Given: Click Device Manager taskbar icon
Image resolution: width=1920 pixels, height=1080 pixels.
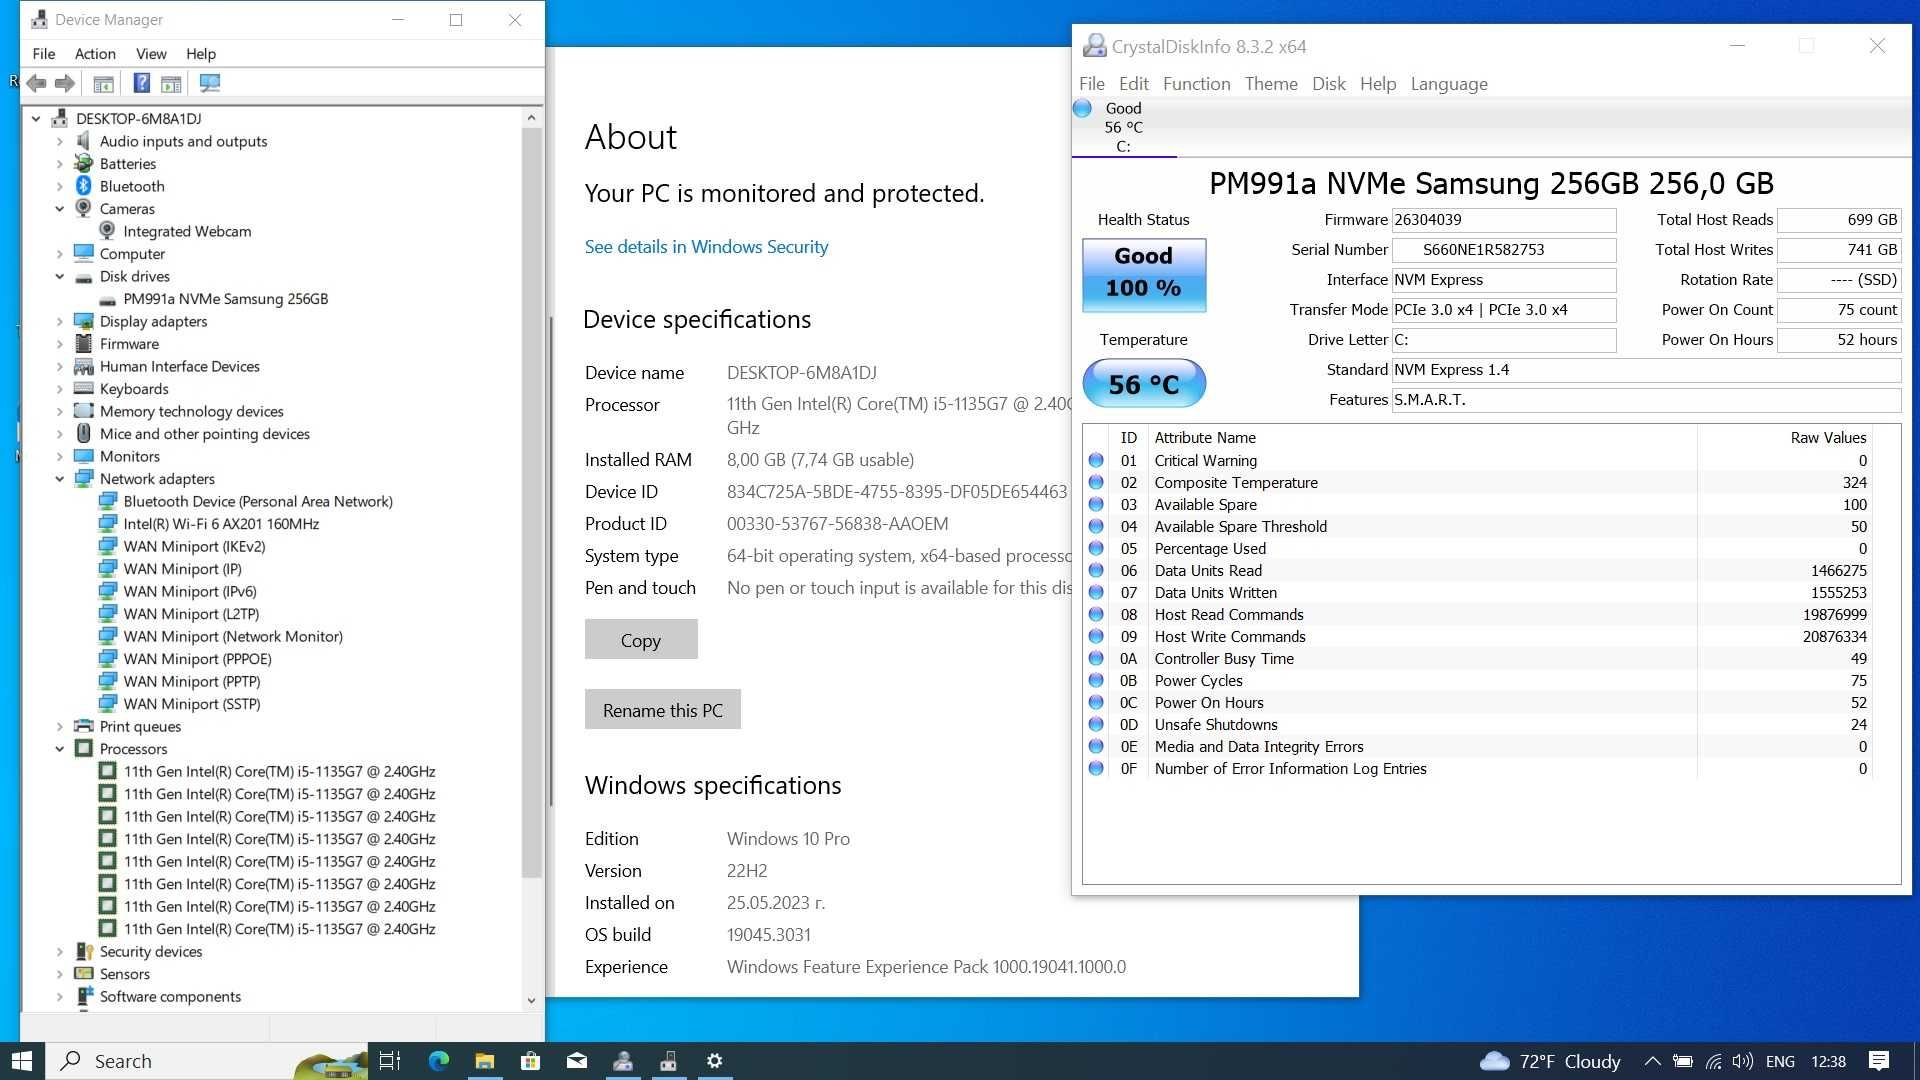Looking at the screenshot, I should pos(669,1061).
